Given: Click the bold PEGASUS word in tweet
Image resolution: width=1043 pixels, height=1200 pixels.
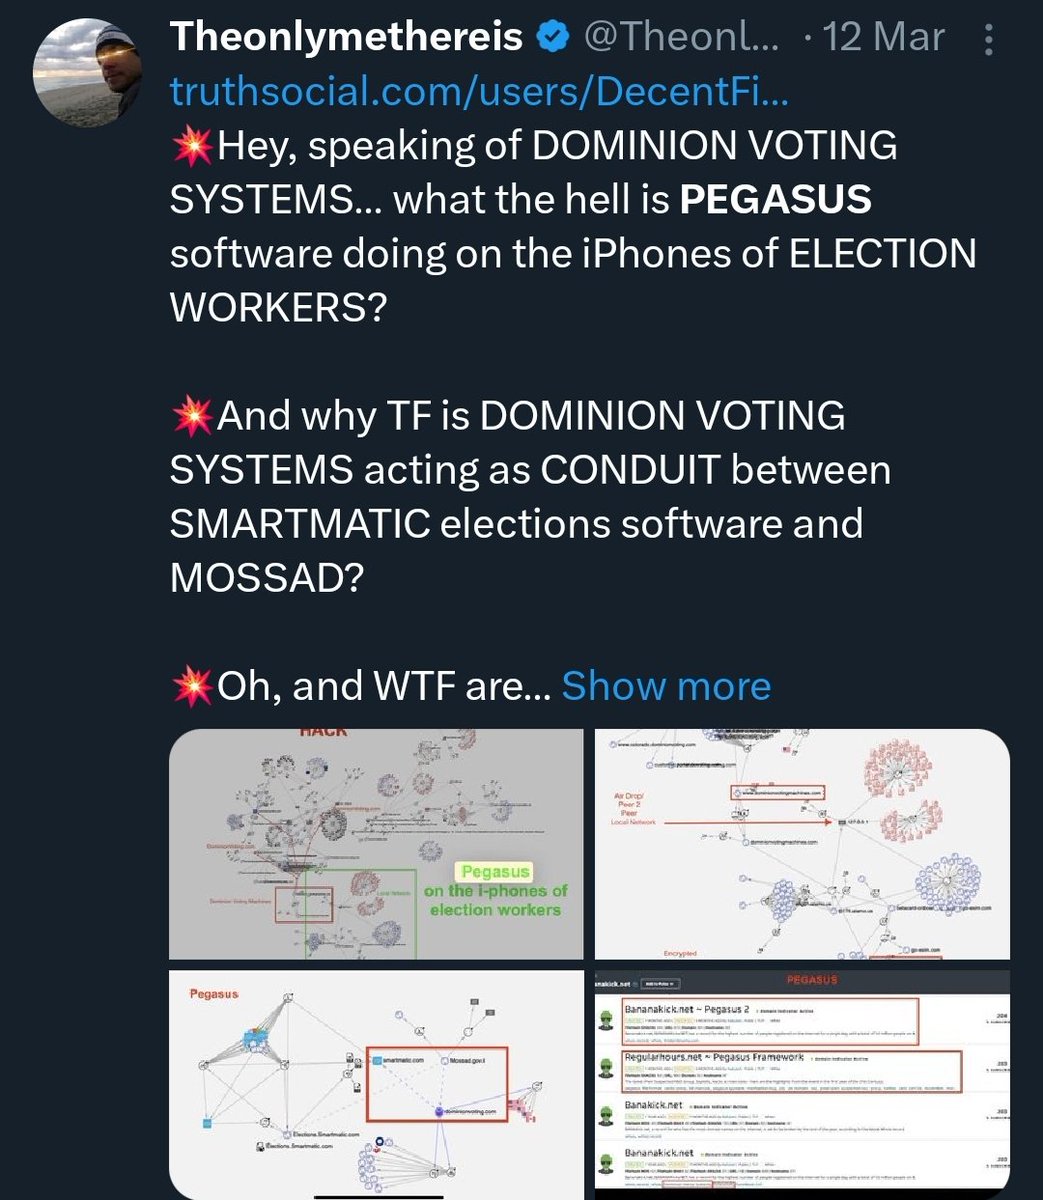Looking at the screenshot, I should pyautogui.click(x=775, y=200).
